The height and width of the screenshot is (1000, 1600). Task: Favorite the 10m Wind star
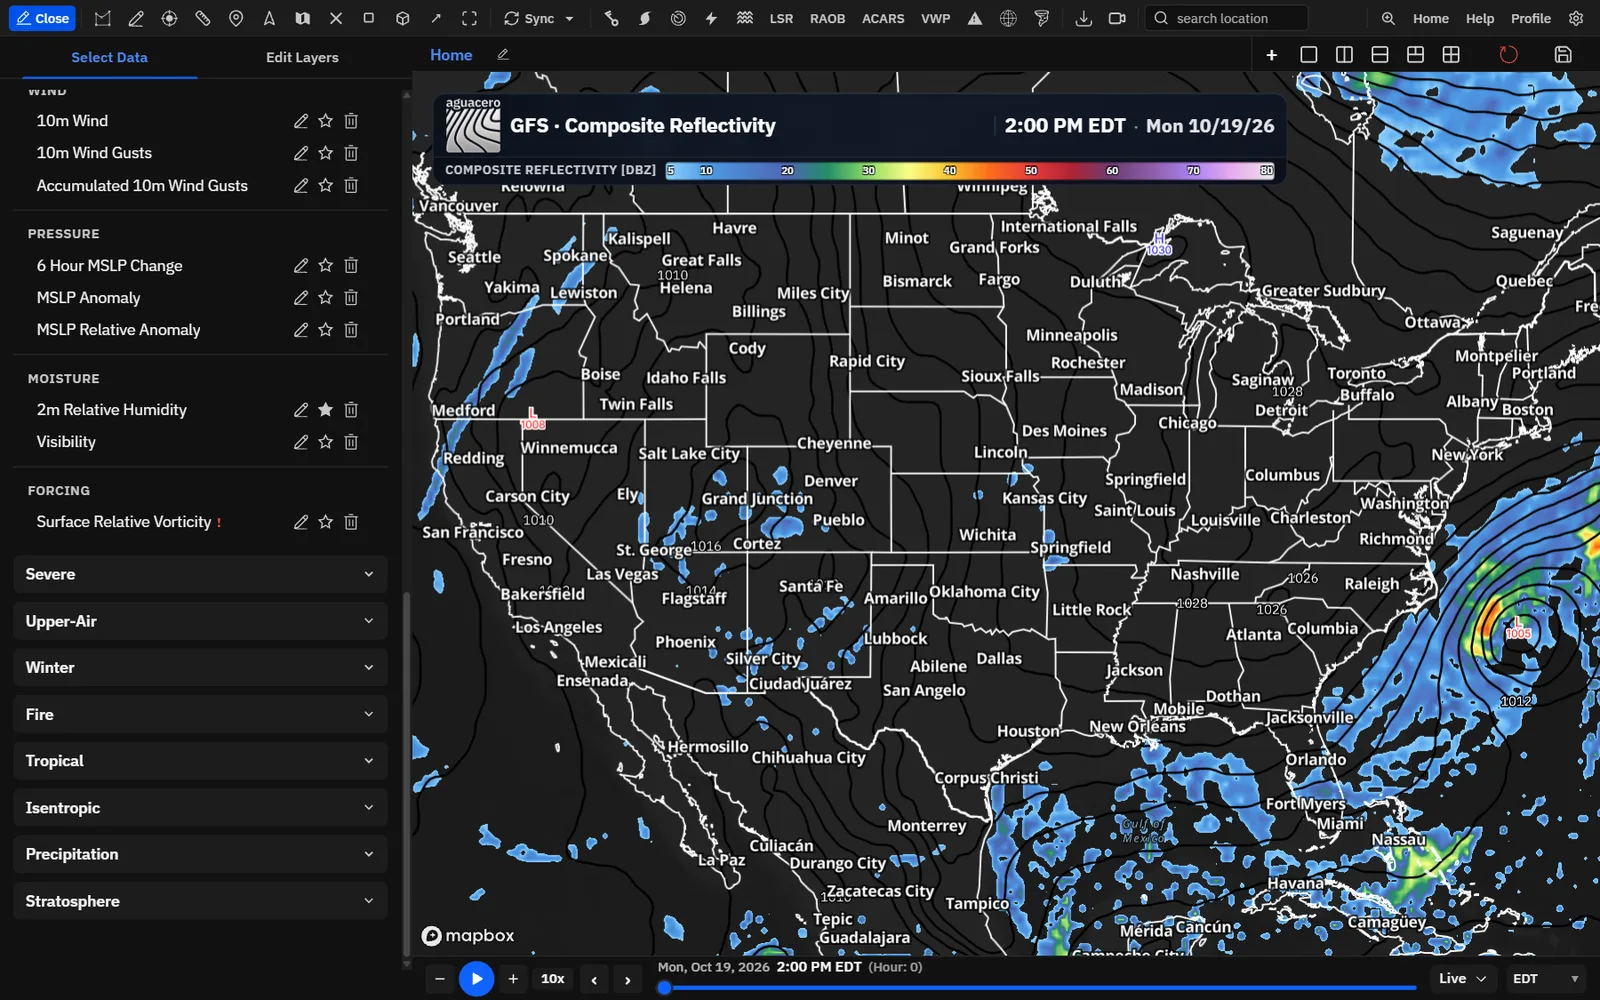325,121
